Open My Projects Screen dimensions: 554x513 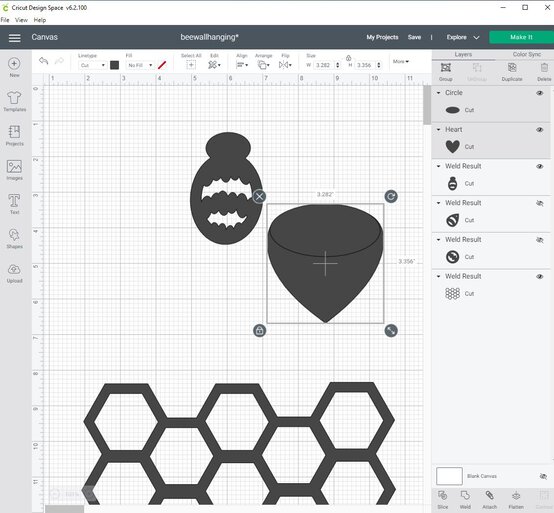point(382,37)
